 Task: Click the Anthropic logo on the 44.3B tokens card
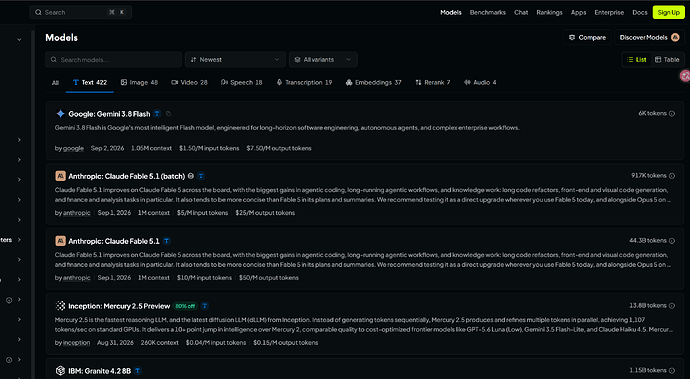pos(60,241)
